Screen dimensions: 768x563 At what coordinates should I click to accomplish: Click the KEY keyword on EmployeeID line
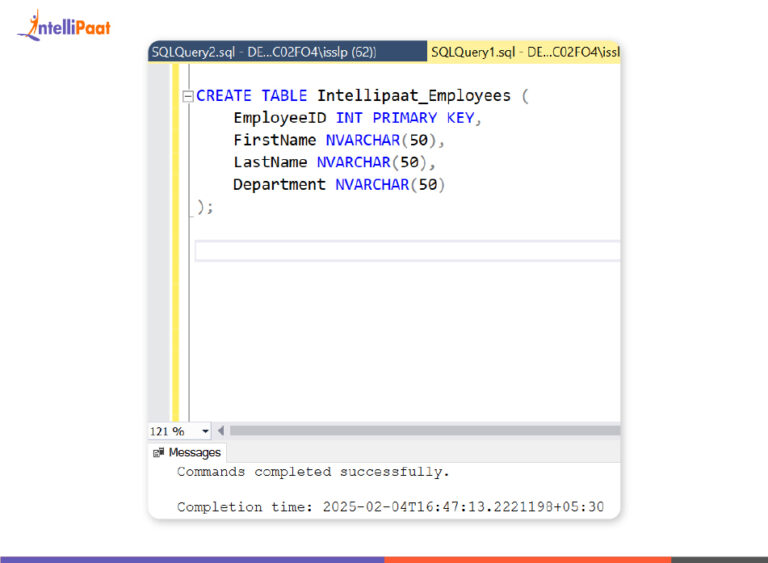click(x=460, y=118)
